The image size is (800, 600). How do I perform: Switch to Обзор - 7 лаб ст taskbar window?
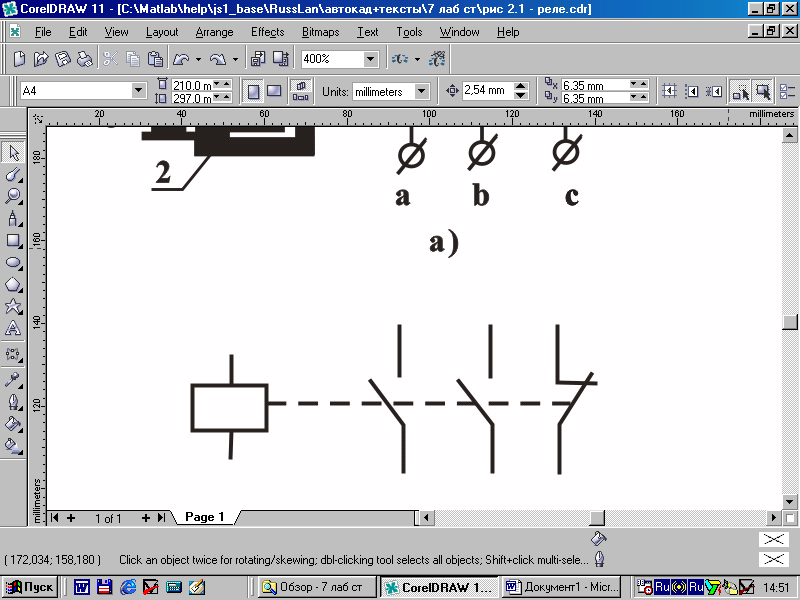pos(318,587)
